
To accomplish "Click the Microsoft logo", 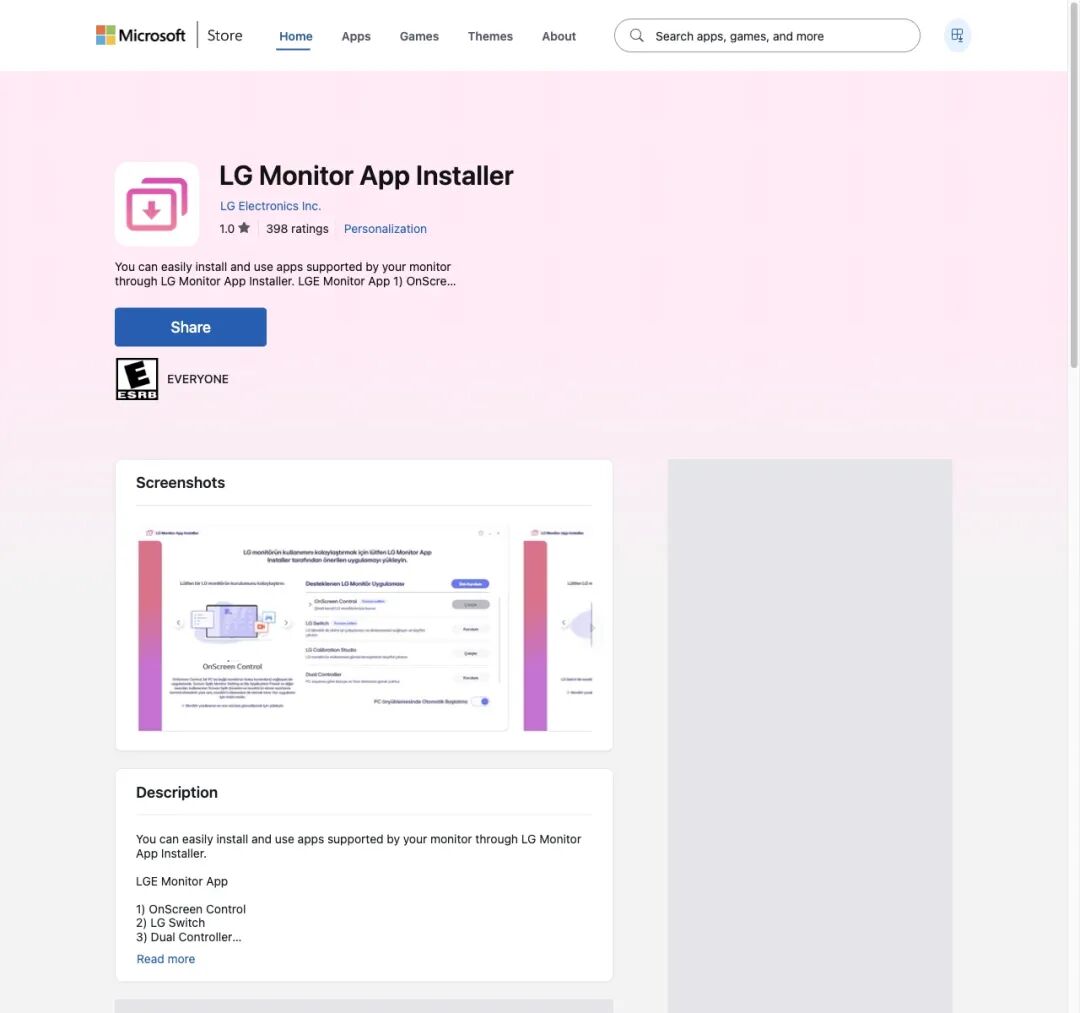I will pos(141,35).
